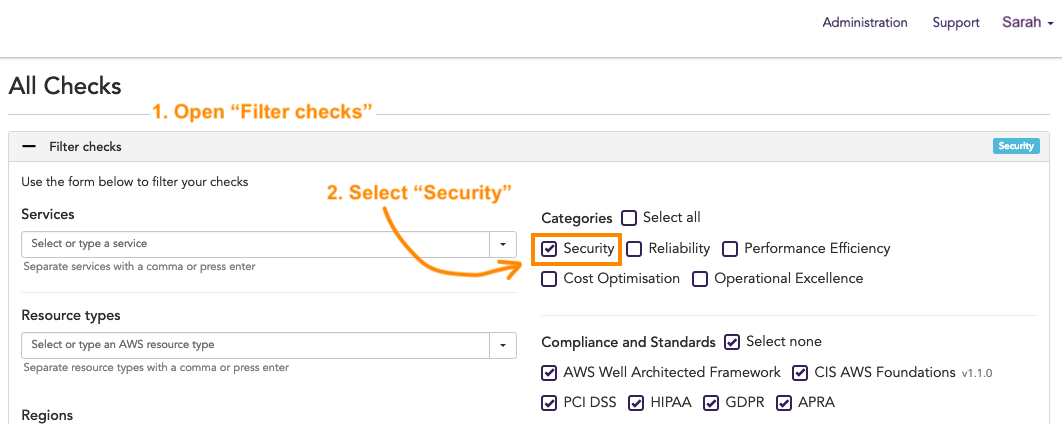Check the Operational Excellence checkbox

(x=700, y=278)
